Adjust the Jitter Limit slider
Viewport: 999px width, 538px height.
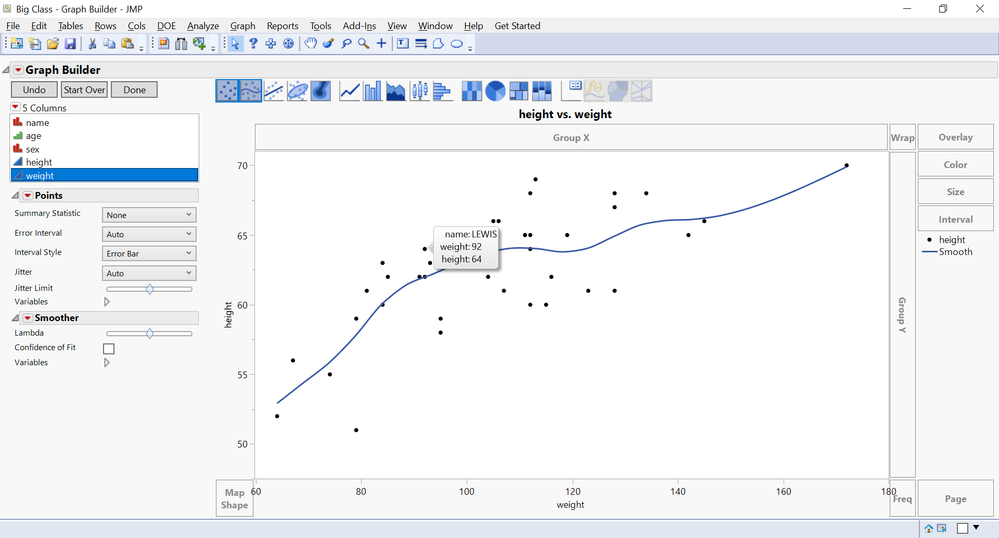point(149,289)
